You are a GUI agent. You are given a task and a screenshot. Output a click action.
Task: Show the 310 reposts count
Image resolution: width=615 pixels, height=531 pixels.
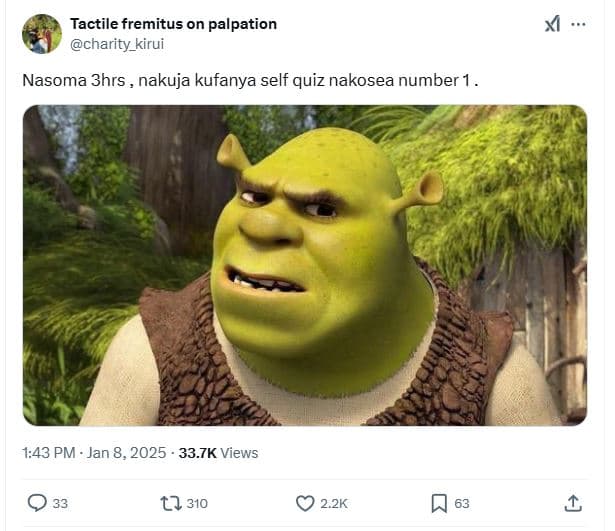pos(197,504)
